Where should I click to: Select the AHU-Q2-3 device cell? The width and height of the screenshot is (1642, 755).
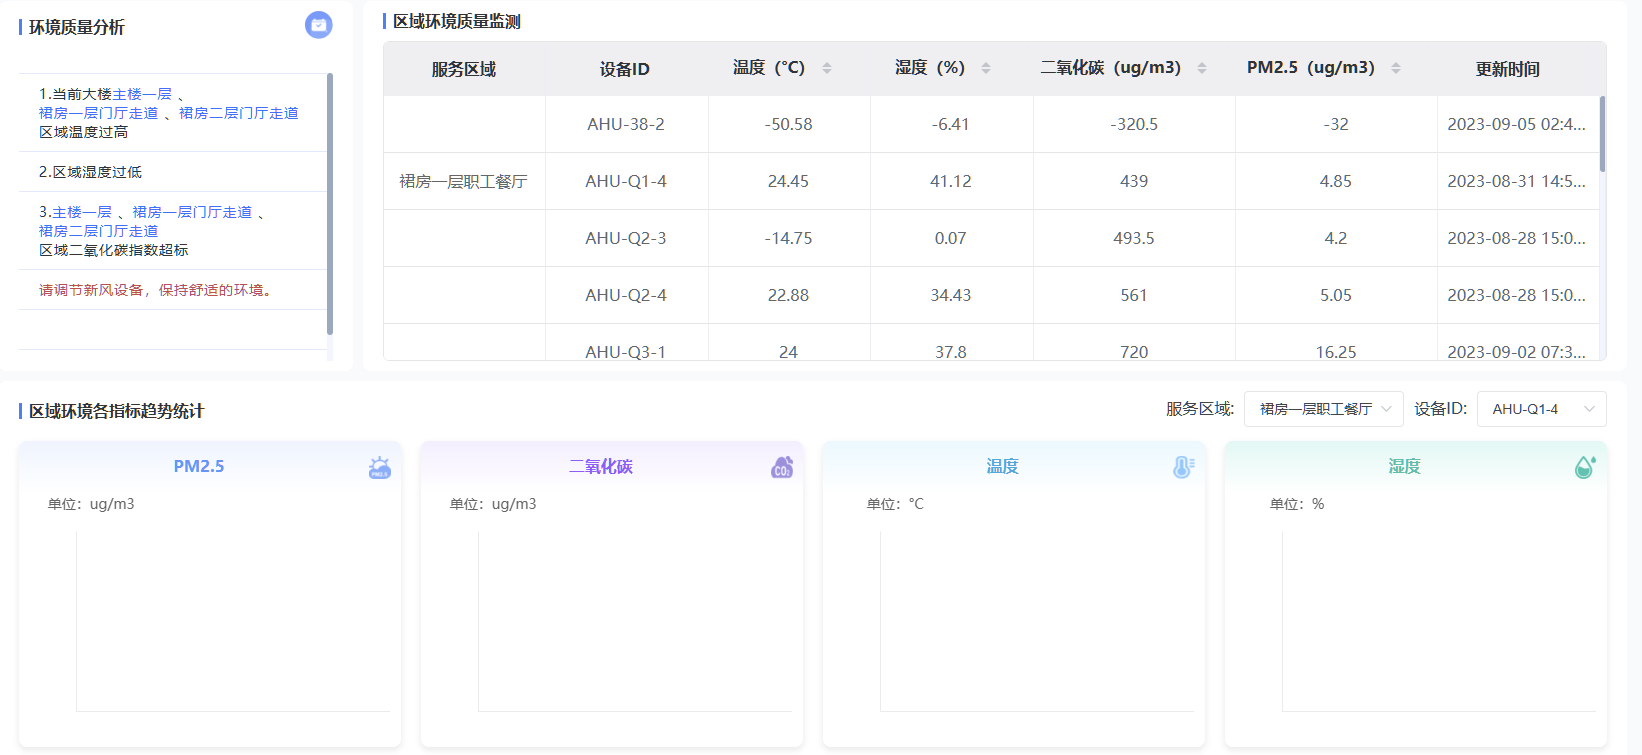point(626,238)
